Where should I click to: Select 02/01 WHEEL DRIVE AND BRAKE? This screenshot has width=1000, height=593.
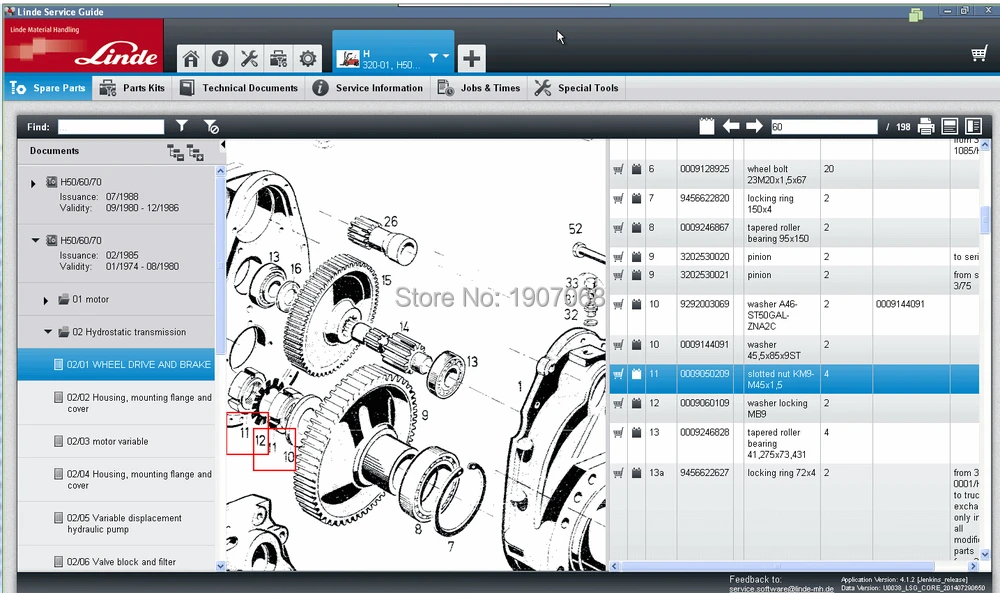[116, 365]
